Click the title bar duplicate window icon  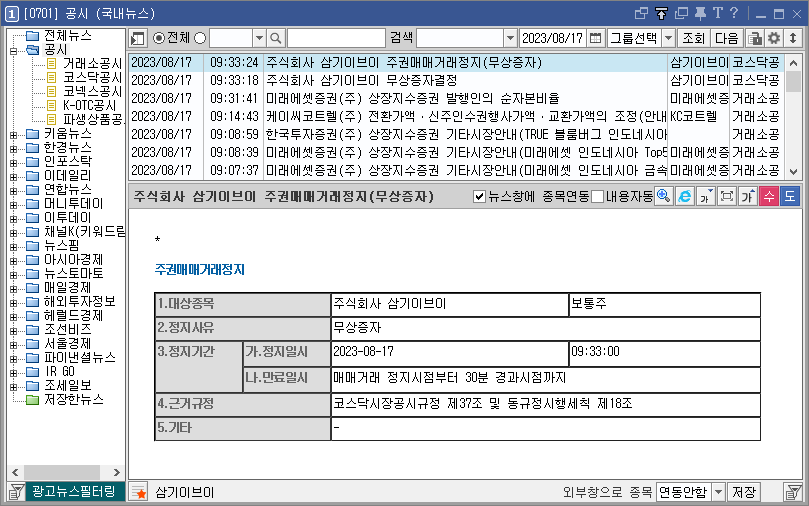[x=682, y=13]
